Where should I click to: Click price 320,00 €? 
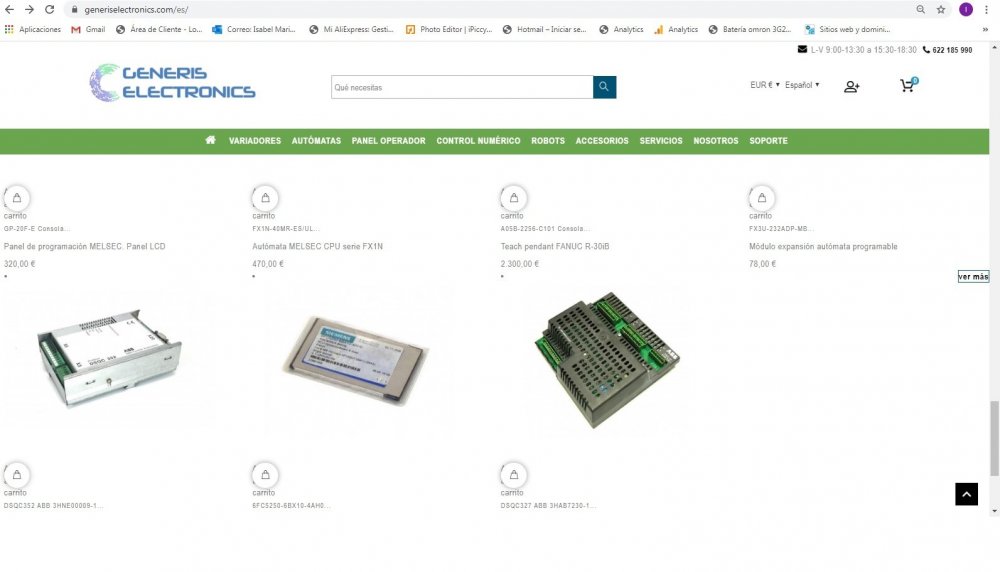(20, 263)
